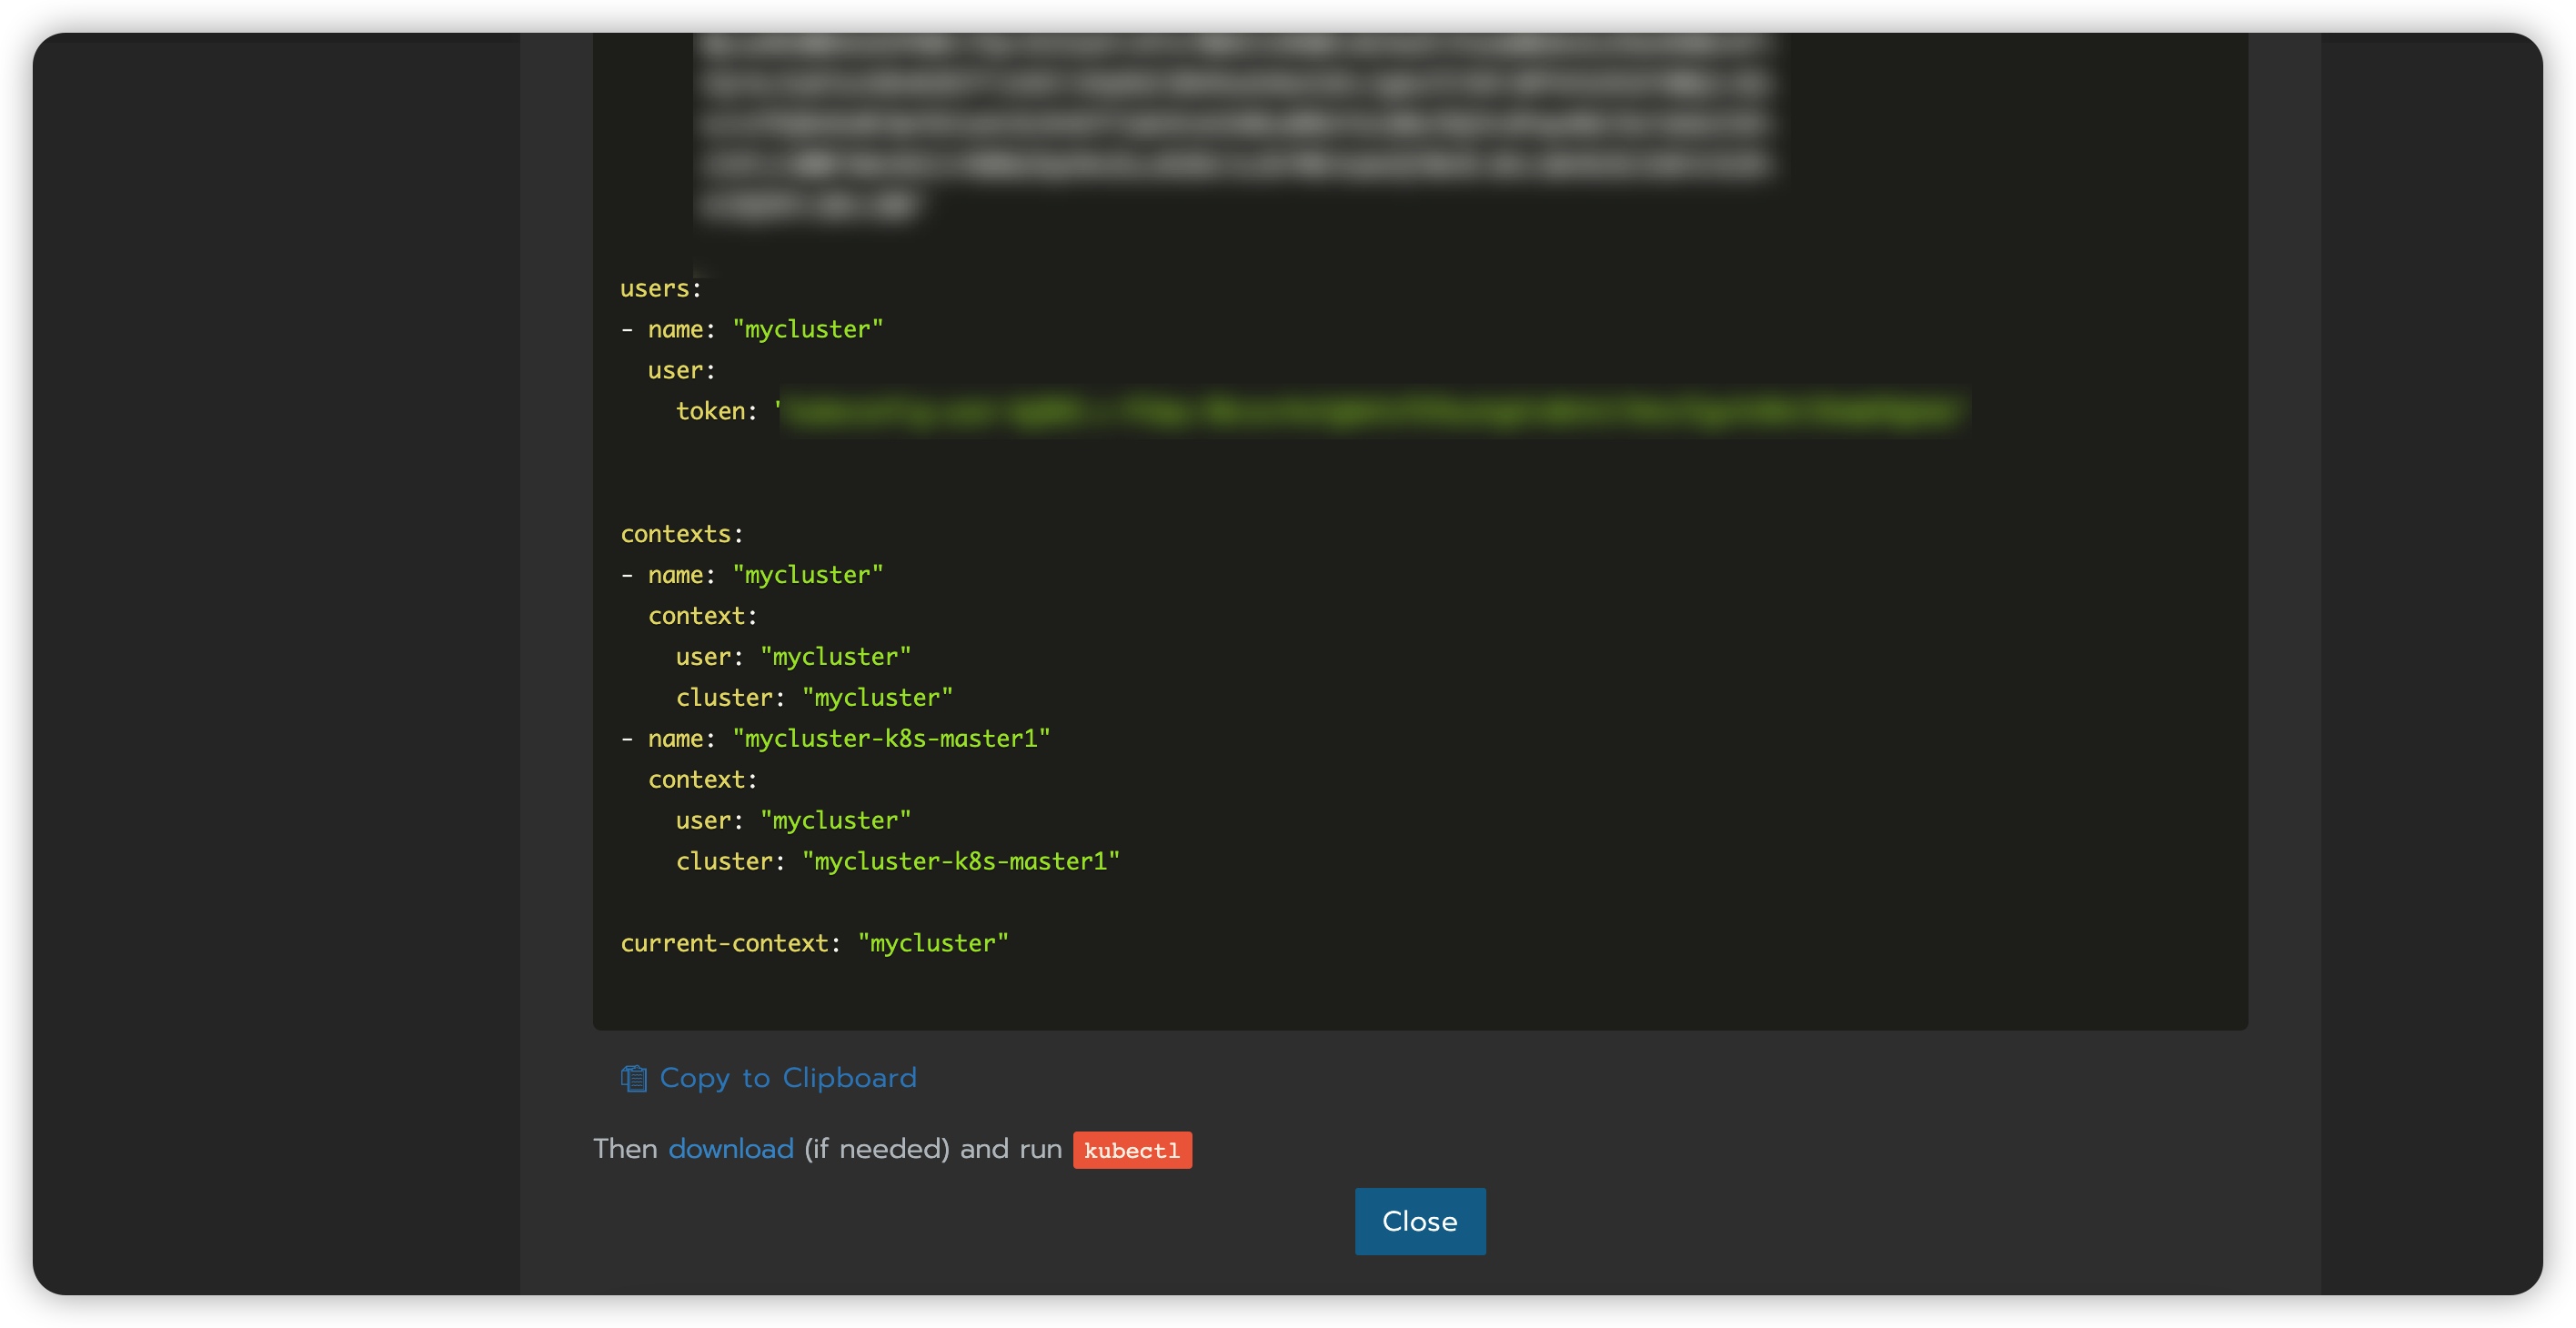Image resolution: width=2576 pixels, height=1328 pixels.
Task: Click the first context's cluster "mycluster" value
Action: pyautogui.click(x=876, y=698)
